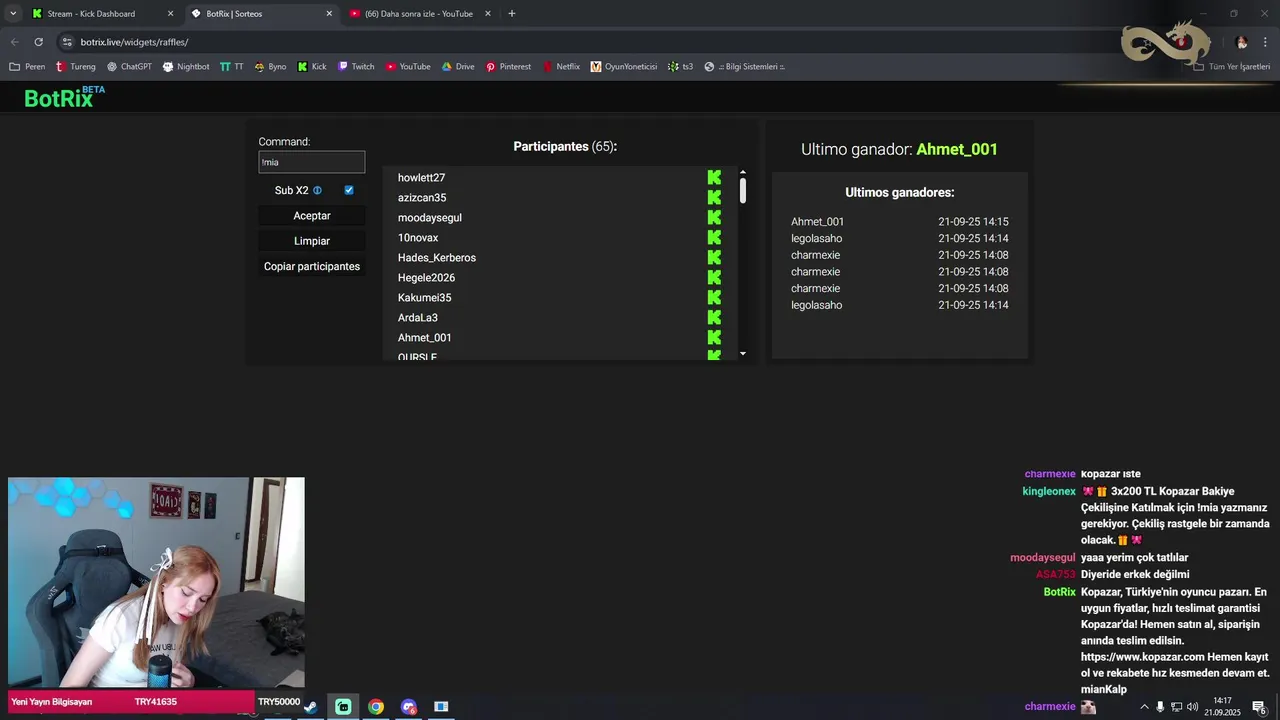Open the tab search dropdown arrow
This screenshot has height=720, width=1280.
(13, 14)
